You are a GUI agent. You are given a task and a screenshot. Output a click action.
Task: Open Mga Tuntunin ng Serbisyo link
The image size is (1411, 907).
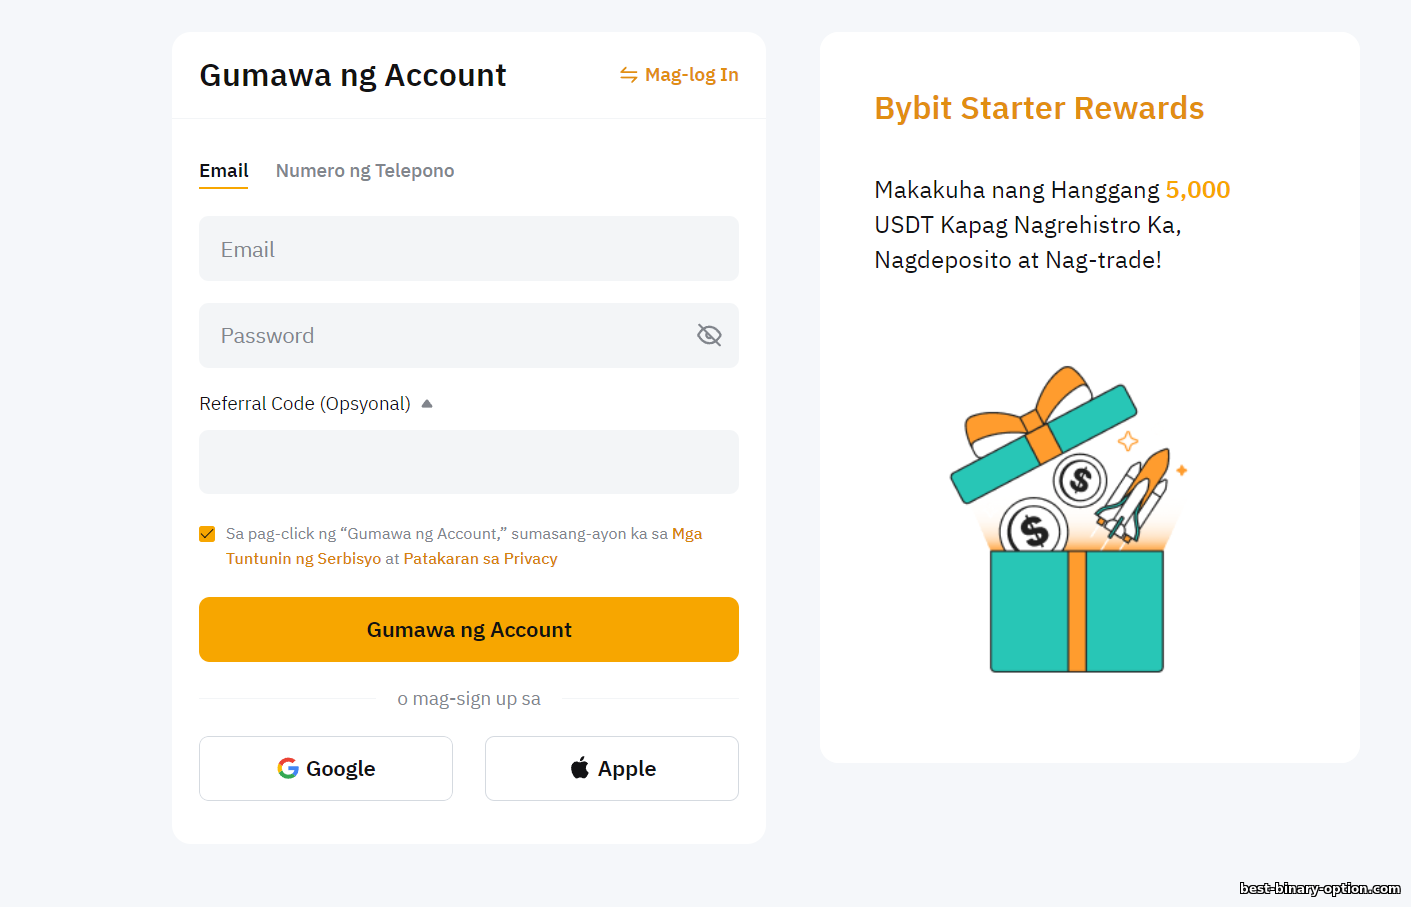click(x=303, y=559)
